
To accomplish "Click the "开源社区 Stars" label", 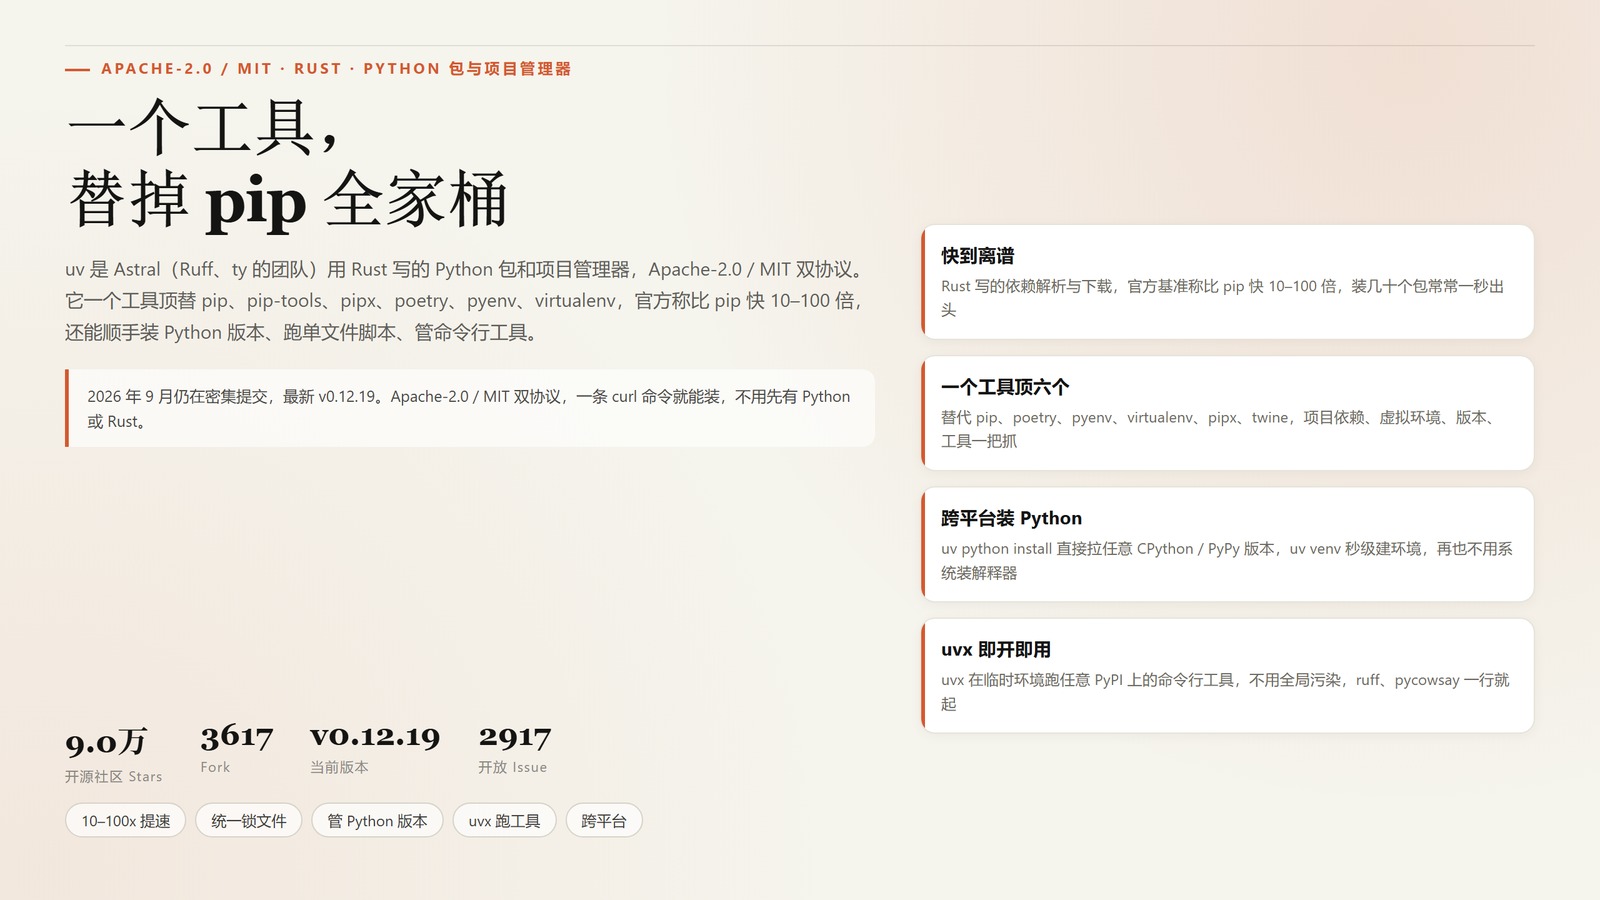I will point(113,776).
